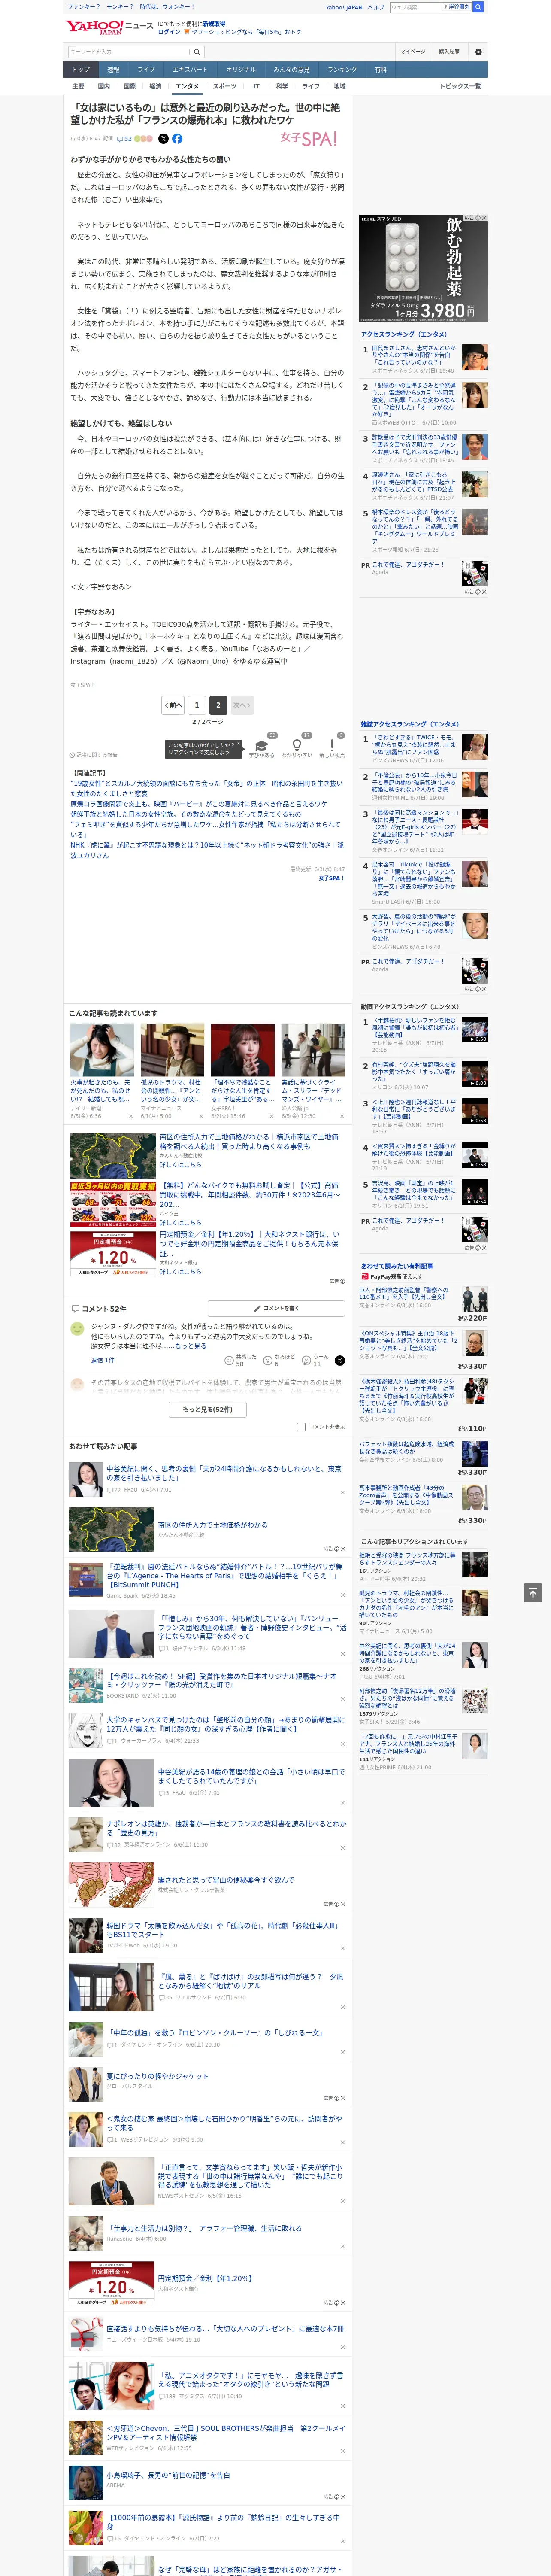Click the ウェブ検索 input field
Image resolution: width=551 pixels, height=2576 pixels.
(x=415, y=7)
